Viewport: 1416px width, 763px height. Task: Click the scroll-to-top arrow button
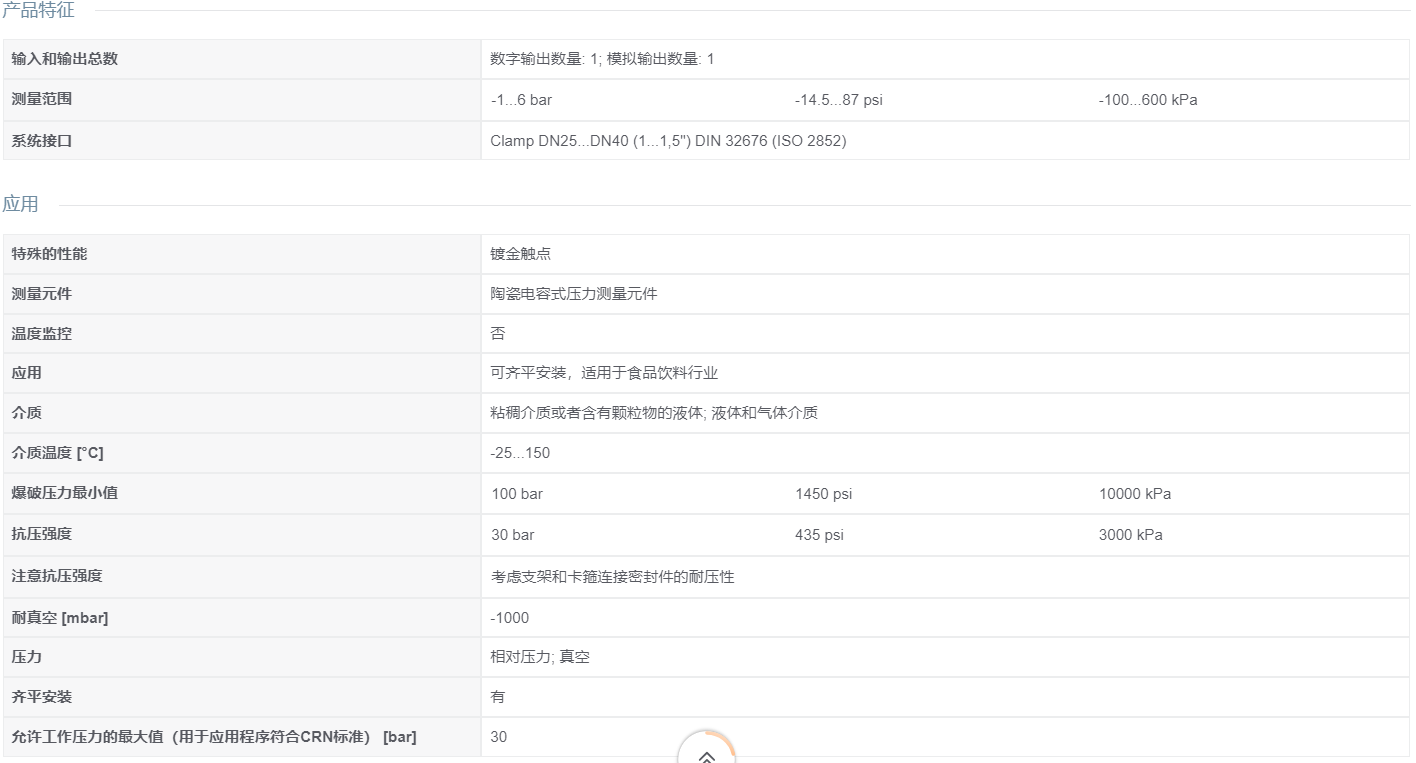point(707,750)
